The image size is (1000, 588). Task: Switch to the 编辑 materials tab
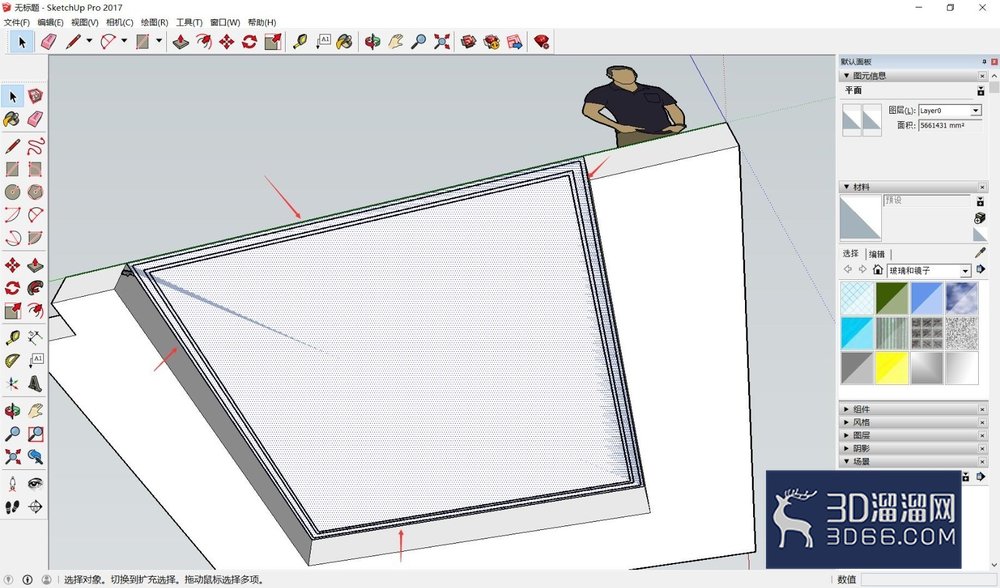coord(877,254)
